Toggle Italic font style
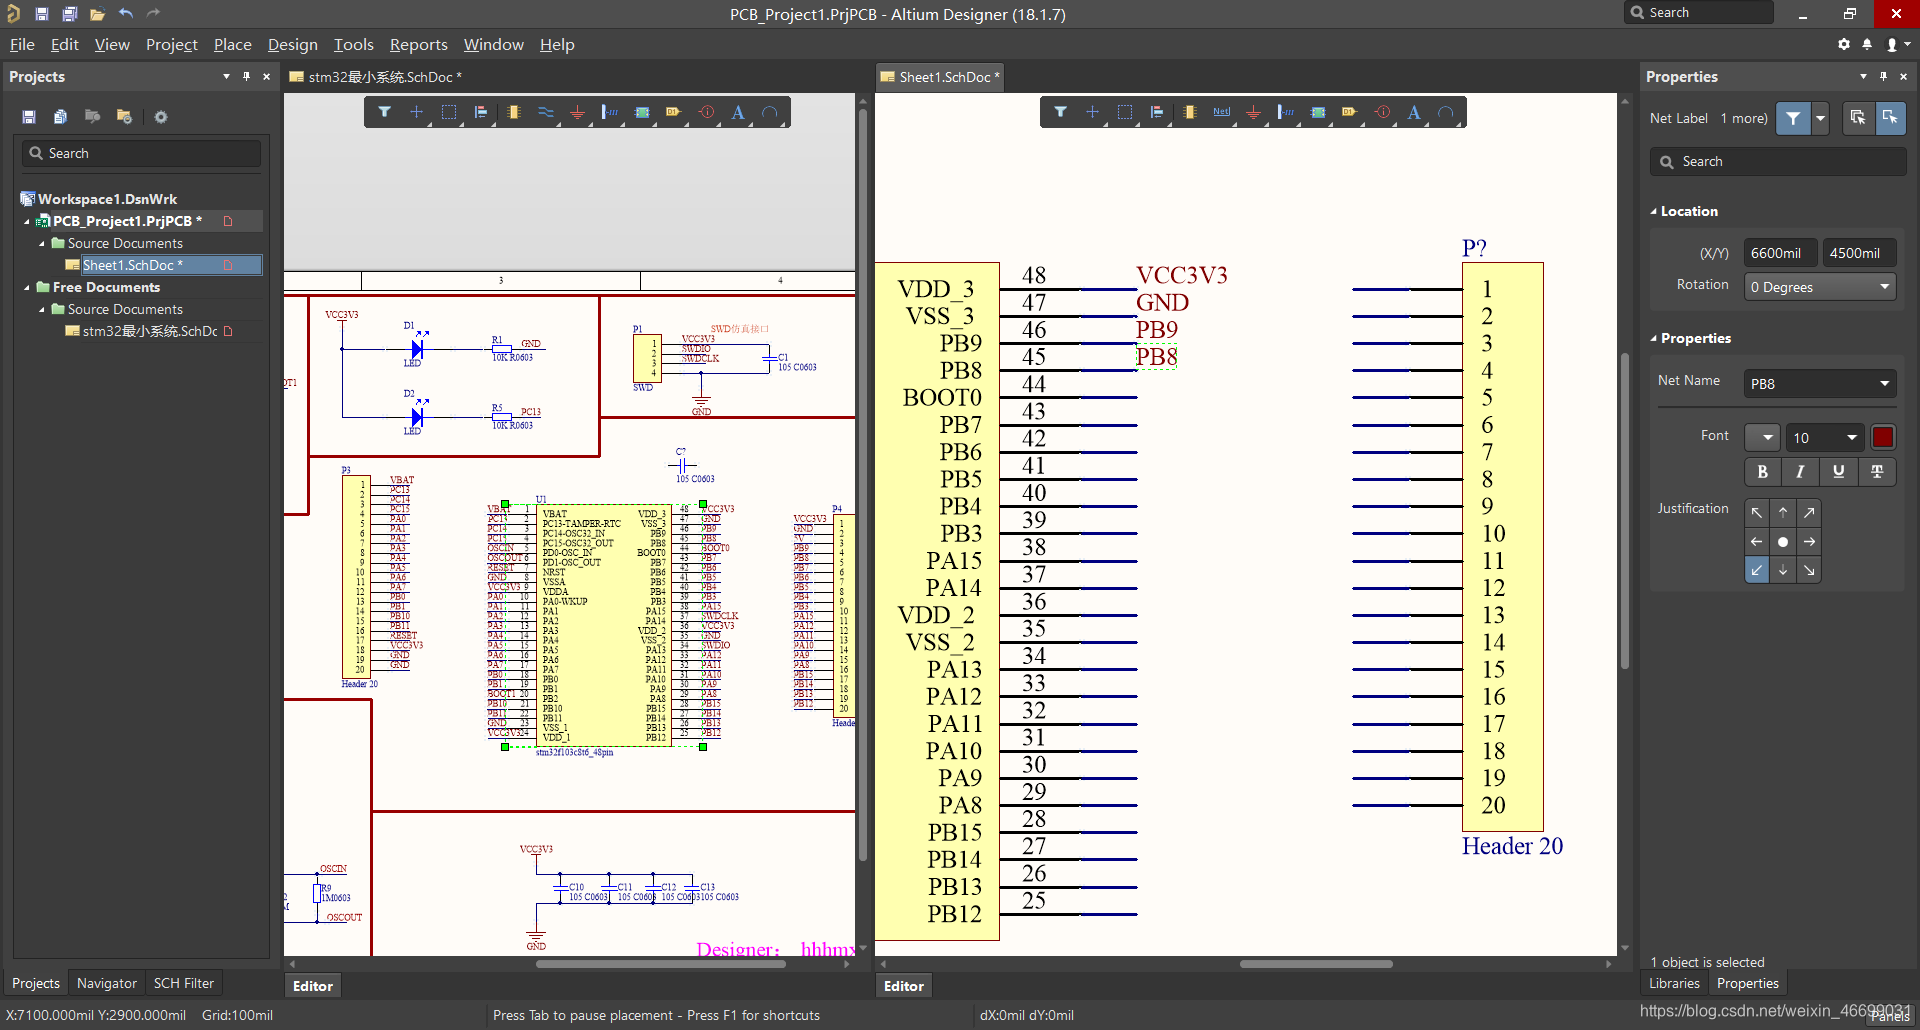The height and width of the screenshot is (1030, 1920). tap(1800, 472)
